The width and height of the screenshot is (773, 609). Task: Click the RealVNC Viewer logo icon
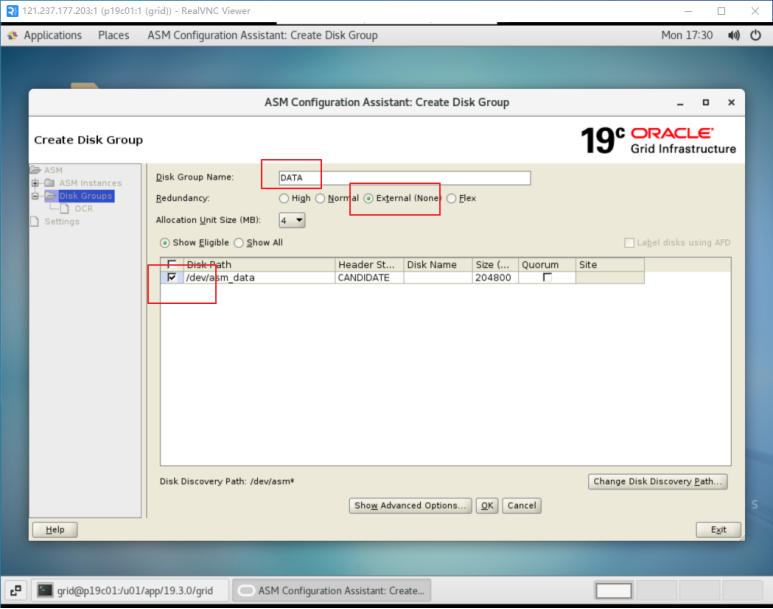pyautogui.click(x=12, y=11)
